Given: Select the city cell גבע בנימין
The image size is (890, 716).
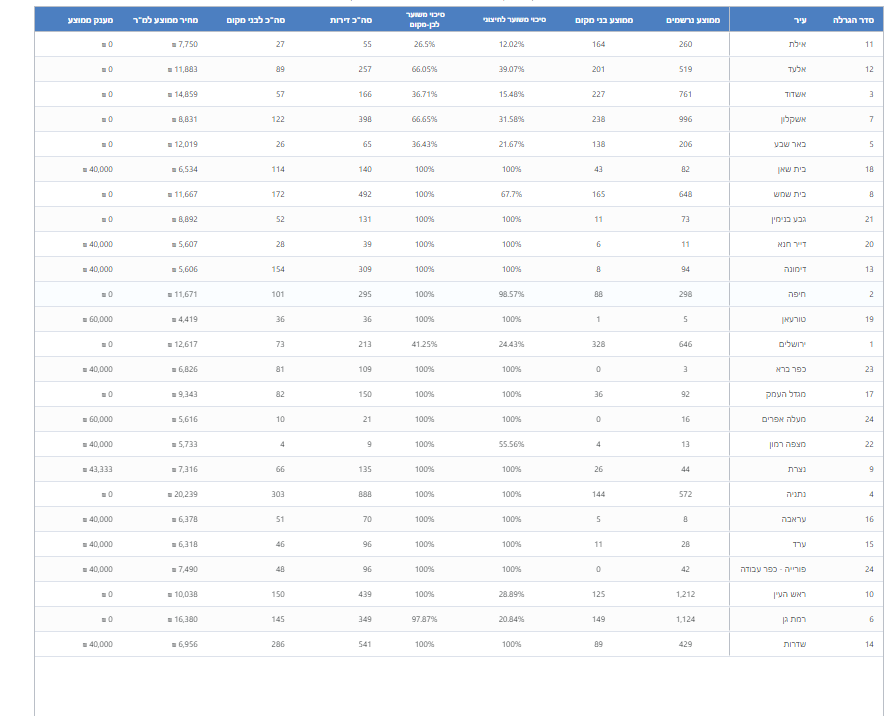Looking at the screenshot, I should [x=788, y=219].
